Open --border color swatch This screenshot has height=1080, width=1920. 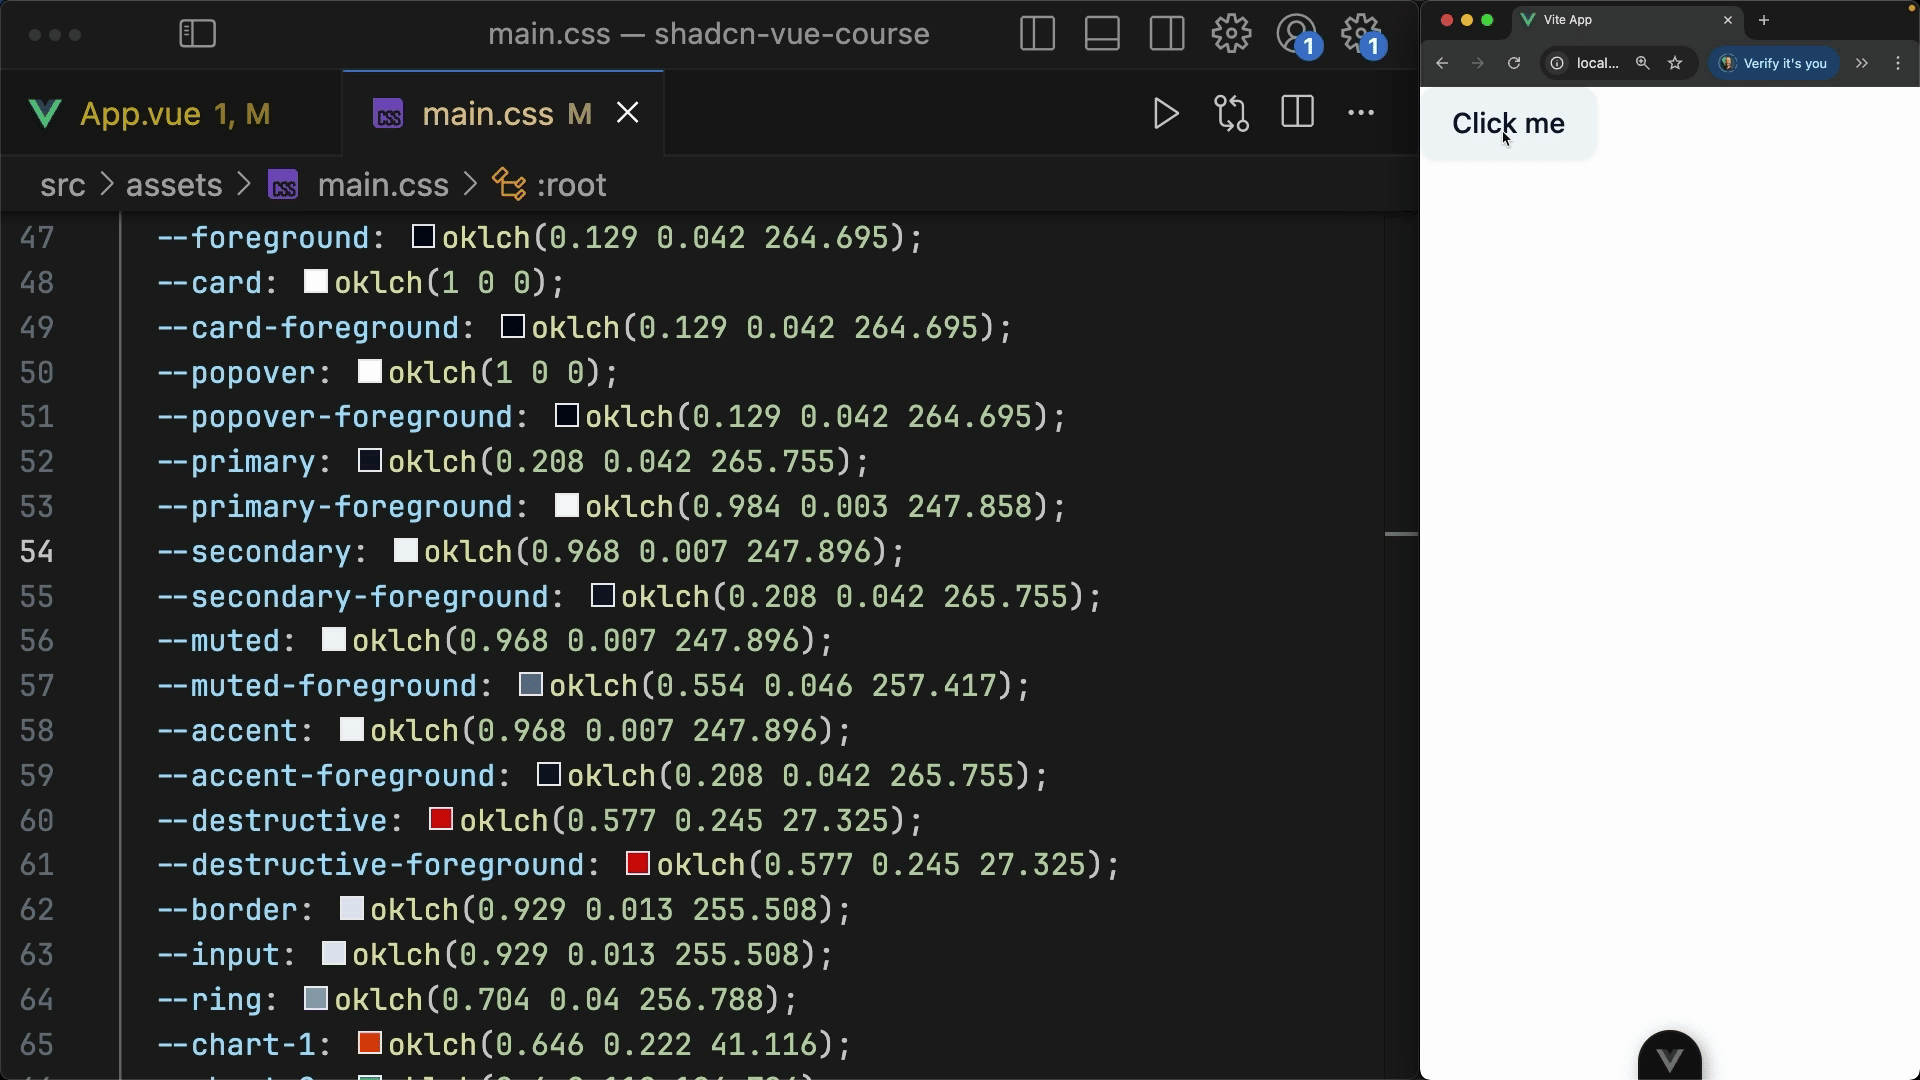pos(351,909)
